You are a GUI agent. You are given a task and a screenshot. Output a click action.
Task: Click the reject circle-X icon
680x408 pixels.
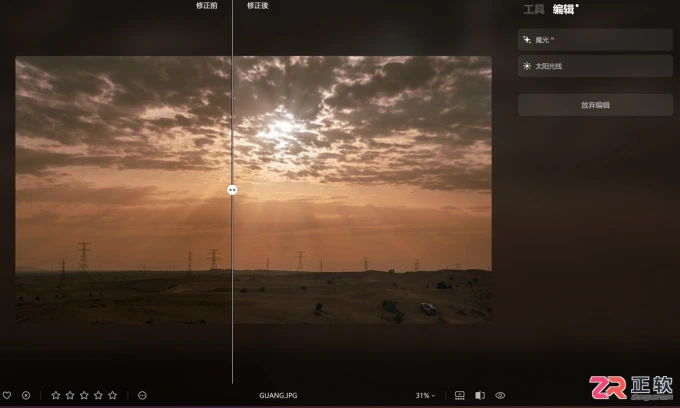click(26, 395)
